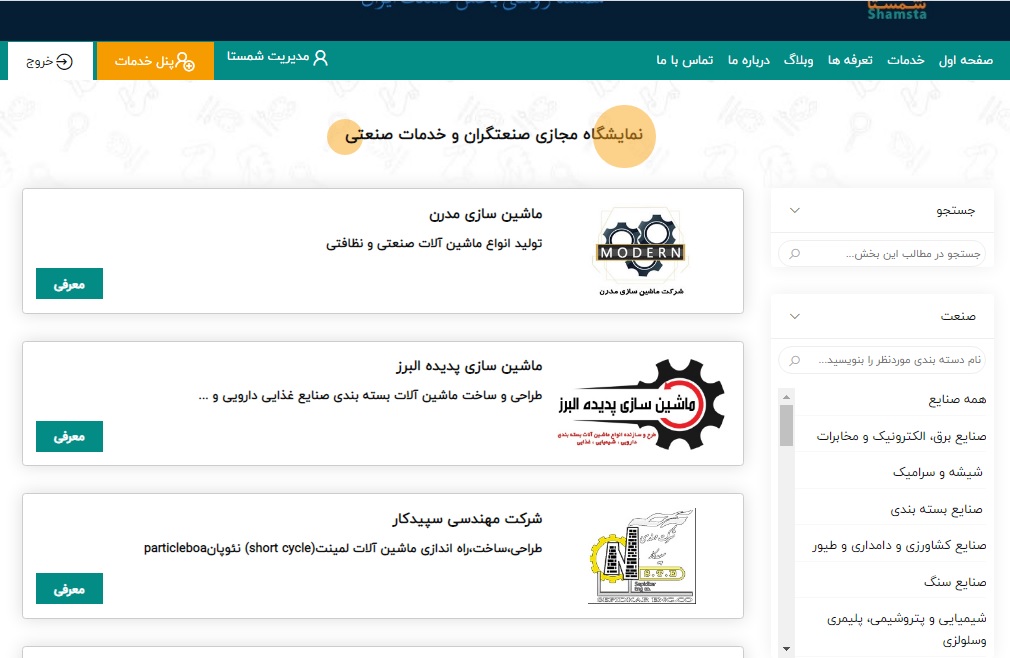This screenshot has width=1010, height=658.
Task: Open the تعرفه ها menu item
Action: tap(850, 61)
